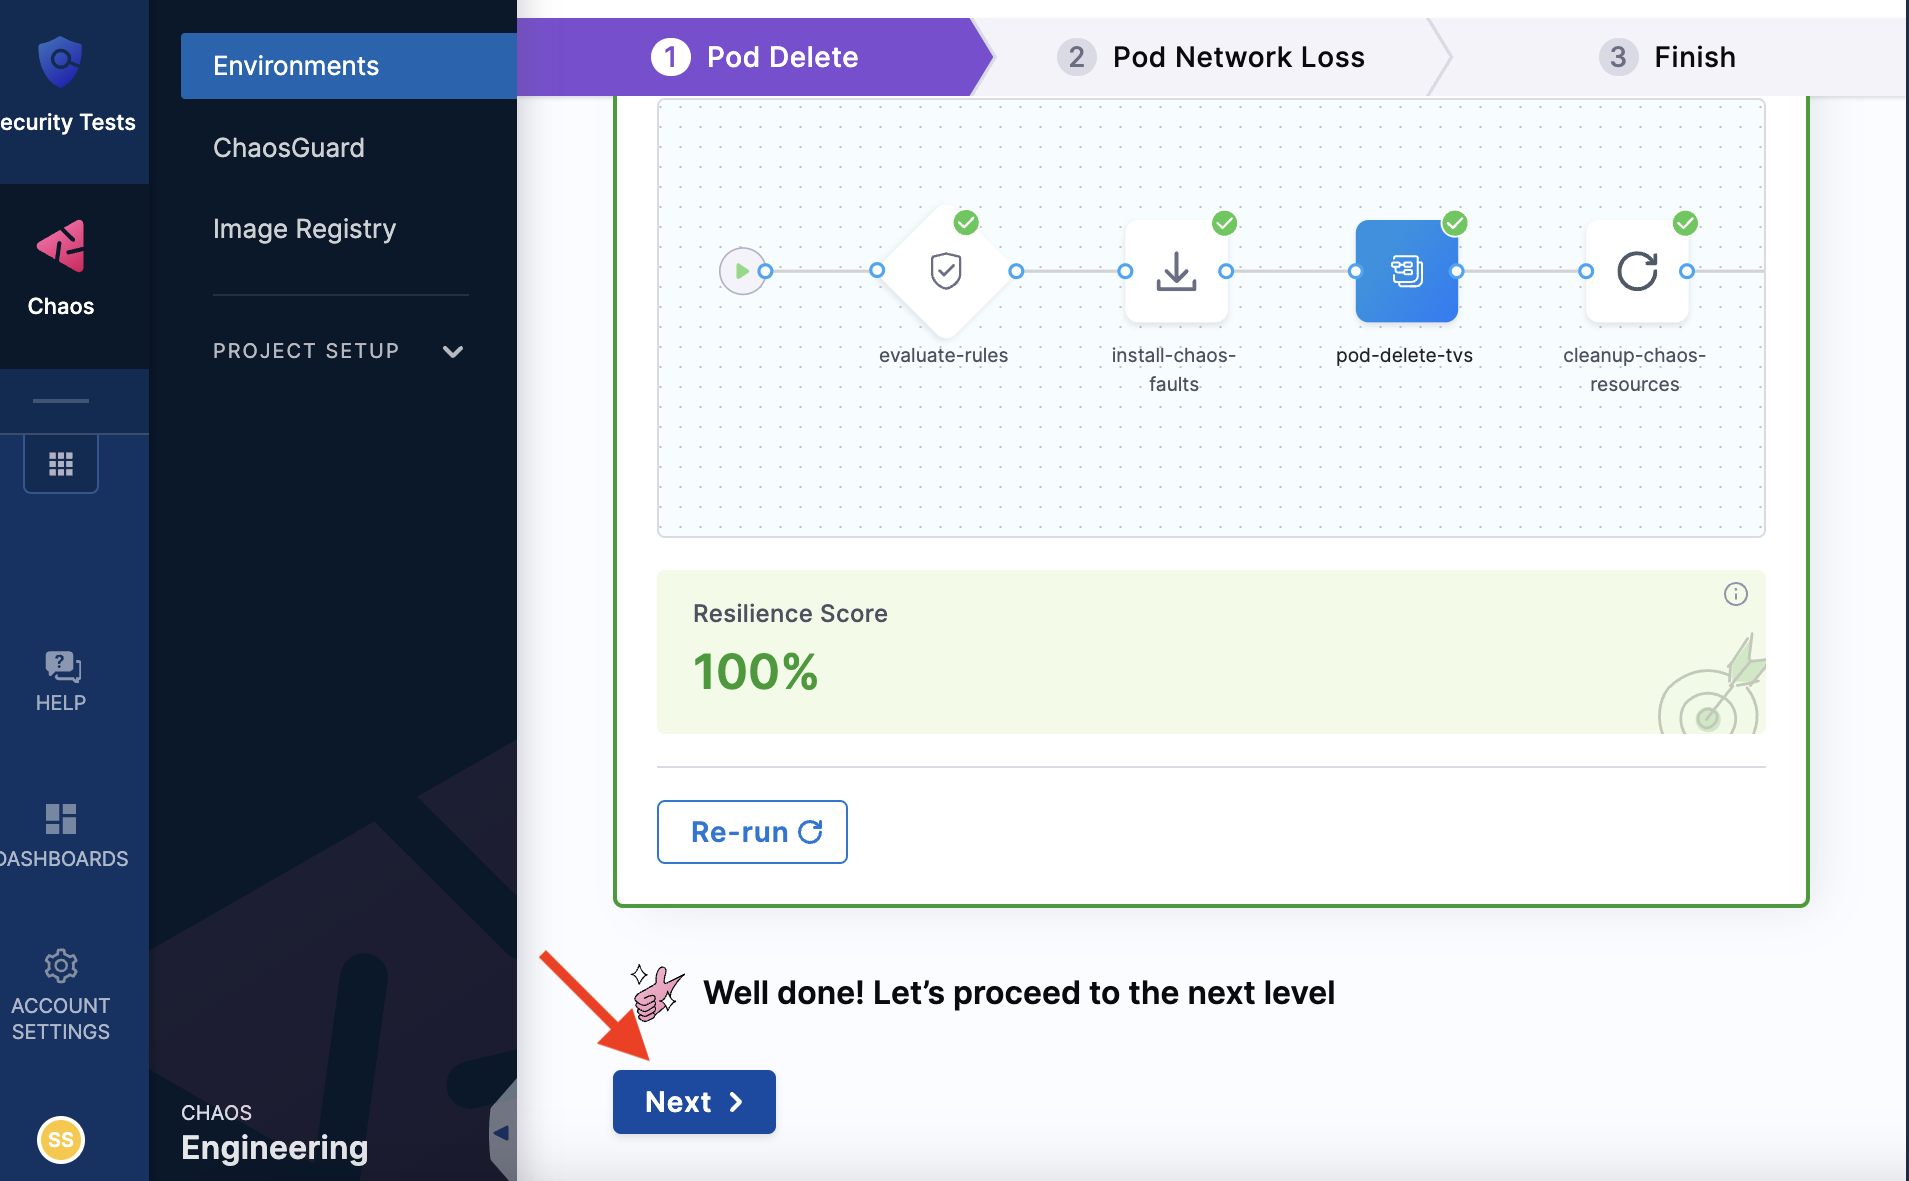Click the SS user avatar
1909x1181 pixels.
[x=61, y=1139]
